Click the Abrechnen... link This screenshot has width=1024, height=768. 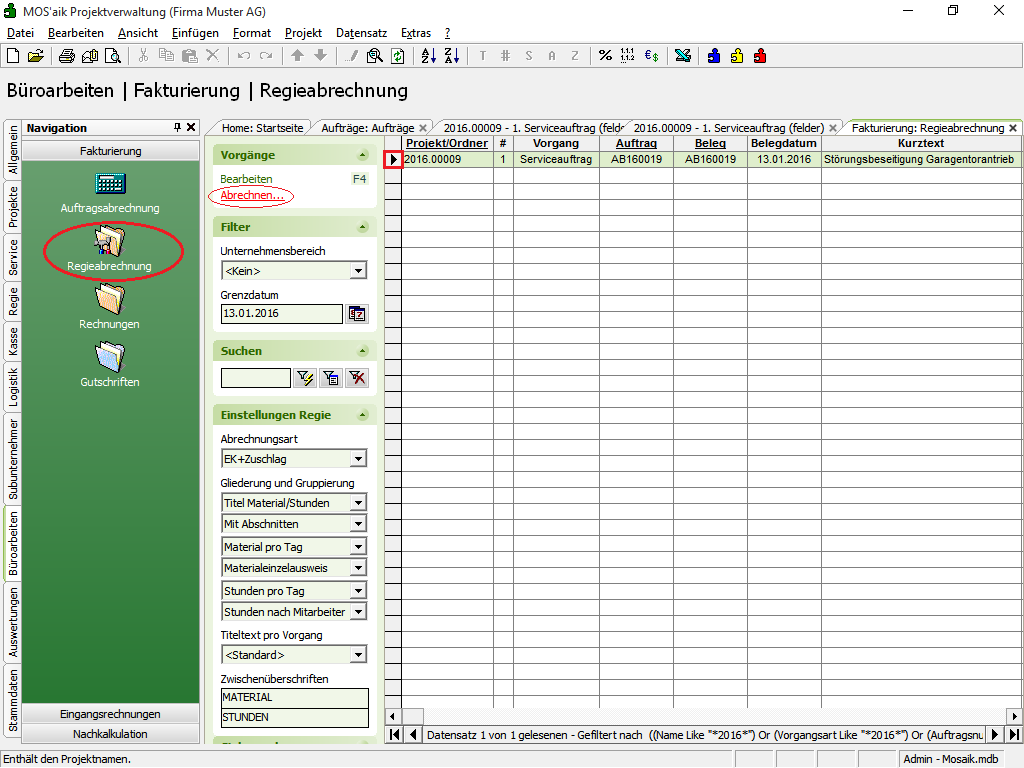pos(251,195)
